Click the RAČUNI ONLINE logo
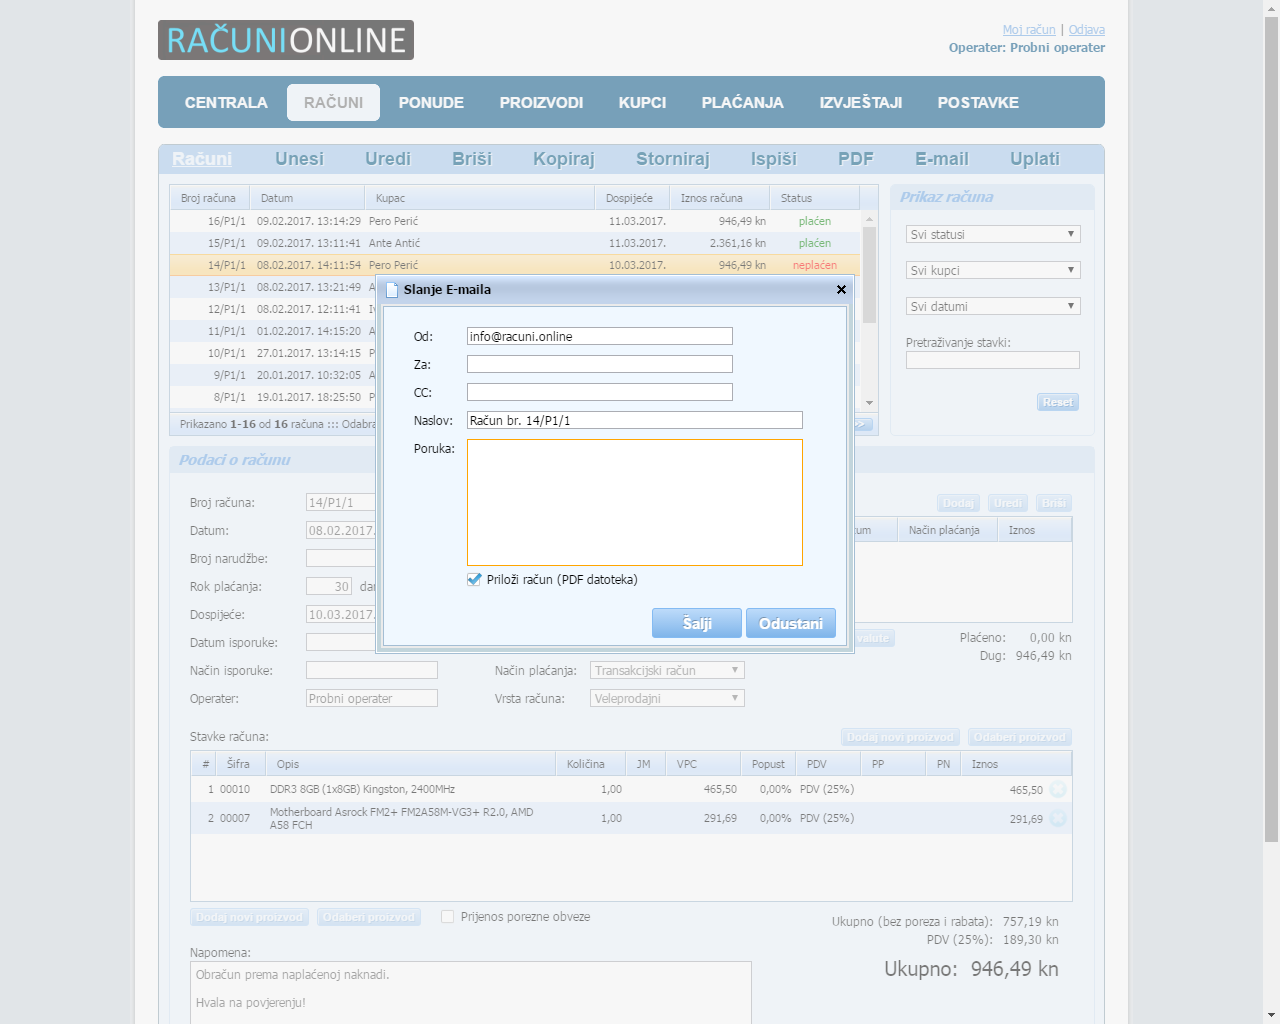Screen dimensions: 1280x1024 click(x=286, y=40)
